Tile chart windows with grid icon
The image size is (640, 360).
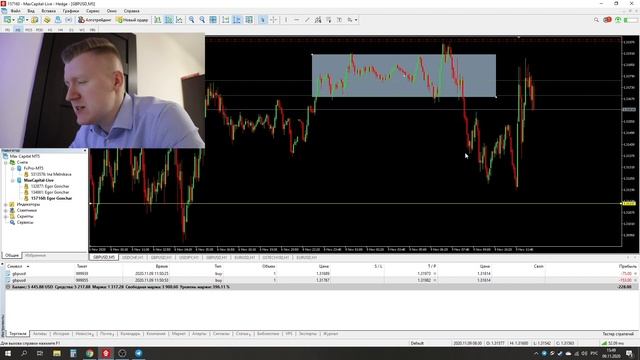pyautogui.click(x=213, y=20)
